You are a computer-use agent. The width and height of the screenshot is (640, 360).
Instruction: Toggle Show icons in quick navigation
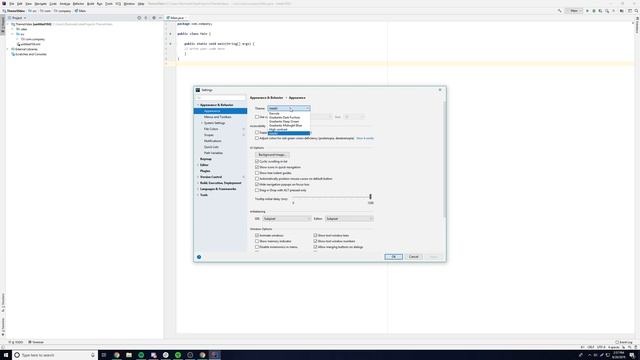(x=257, y=167)
